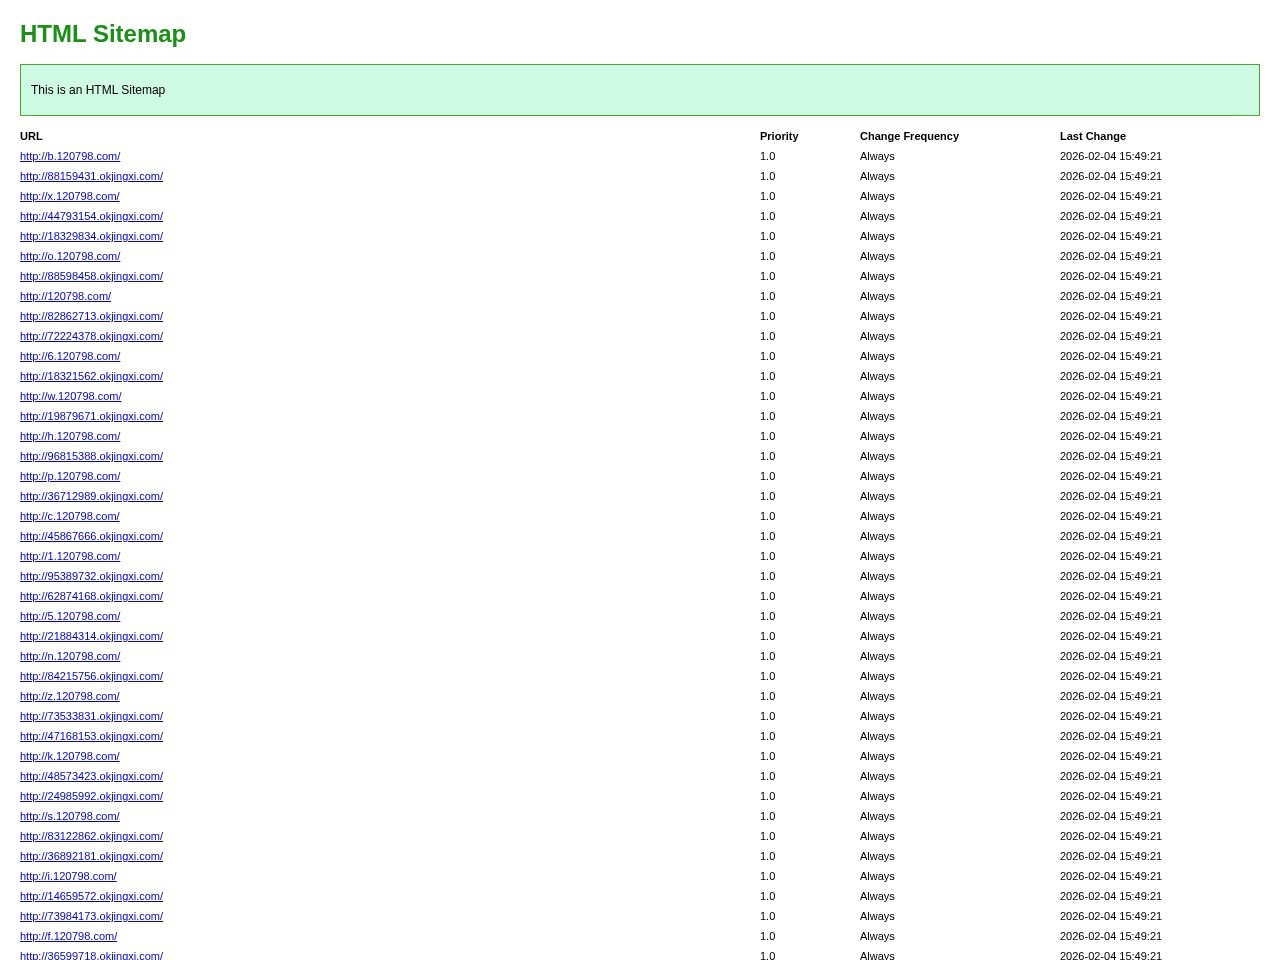Visit http://45867666.okjingxi.com/ URL

click(91, 536)
